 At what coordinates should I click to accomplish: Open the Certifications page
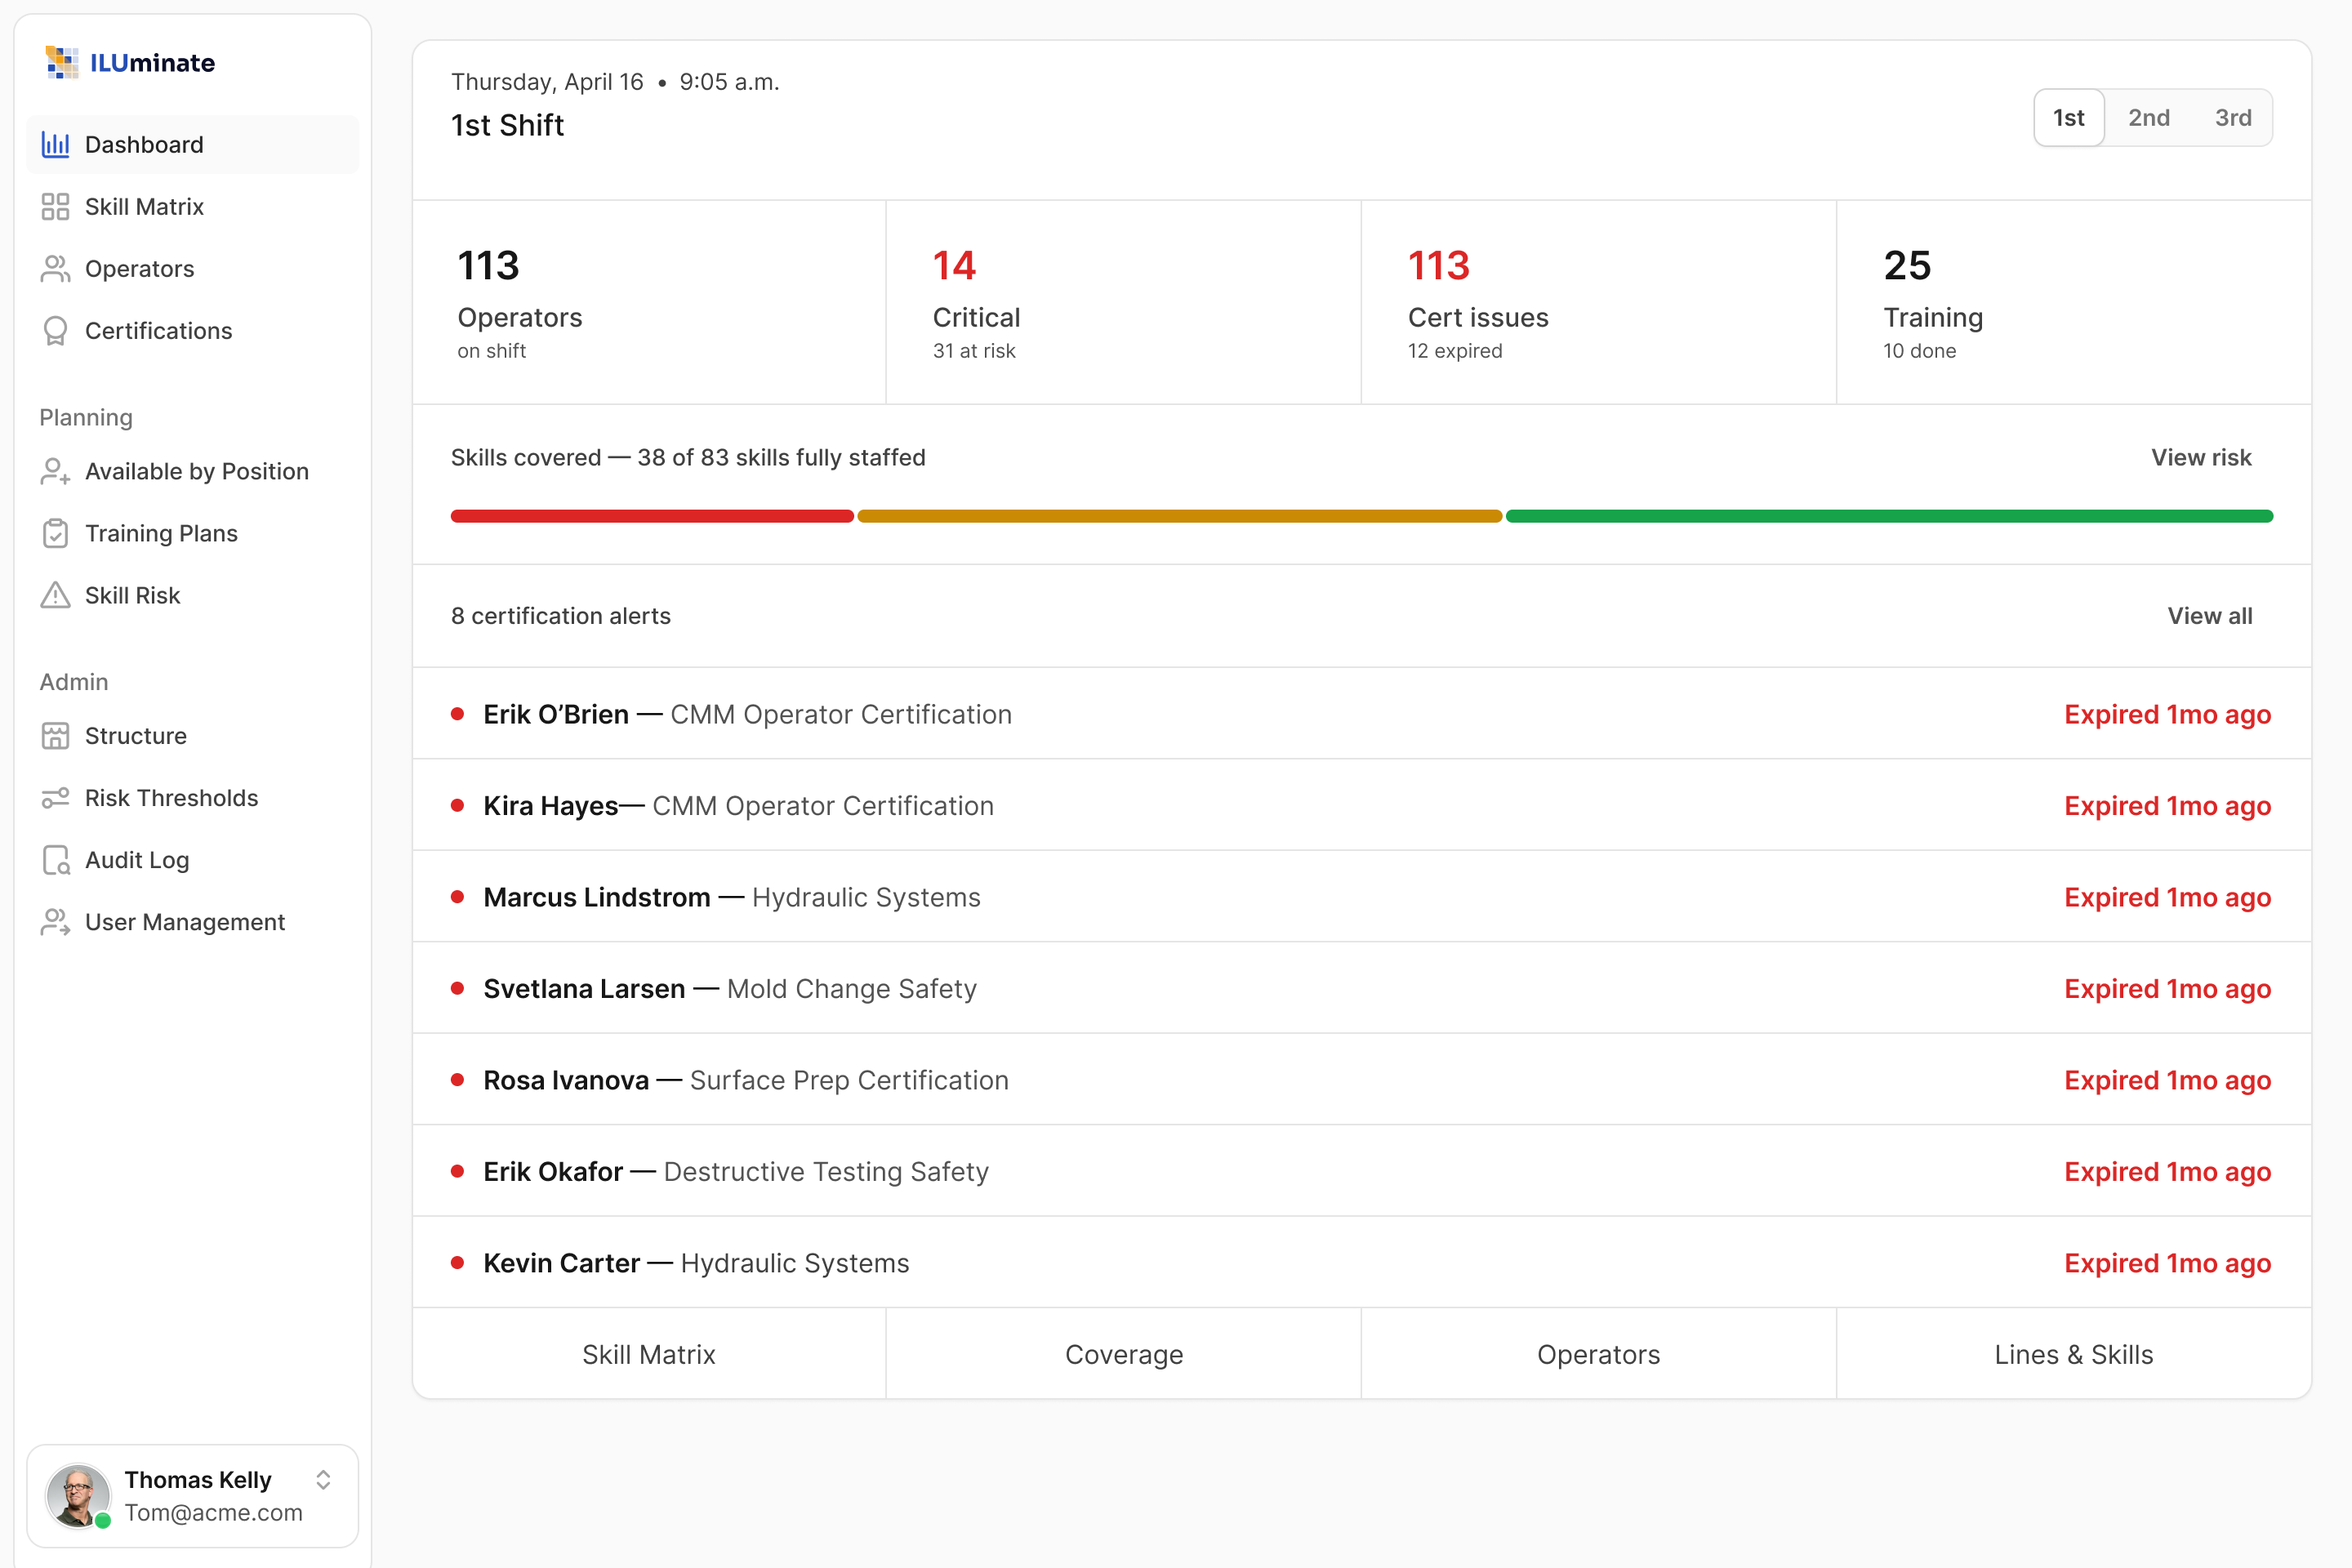point(193,331)
